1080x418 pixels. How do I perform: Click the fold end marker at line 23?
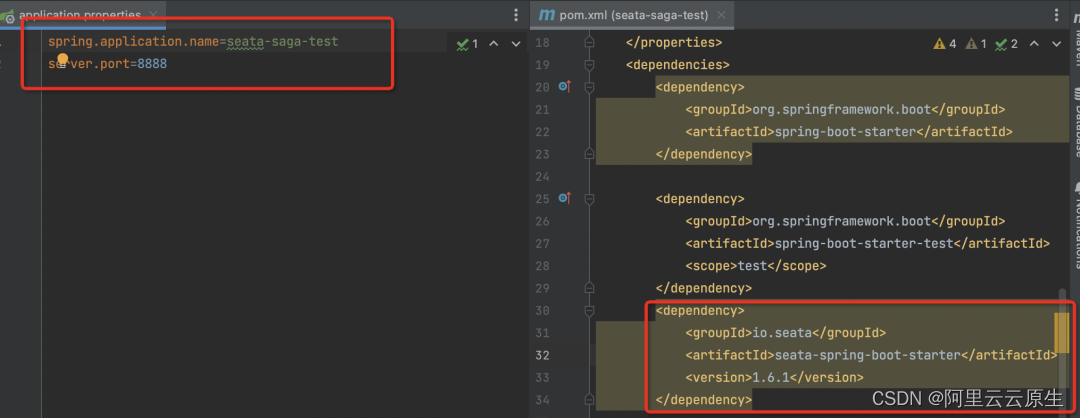click(x=589, y=154)
